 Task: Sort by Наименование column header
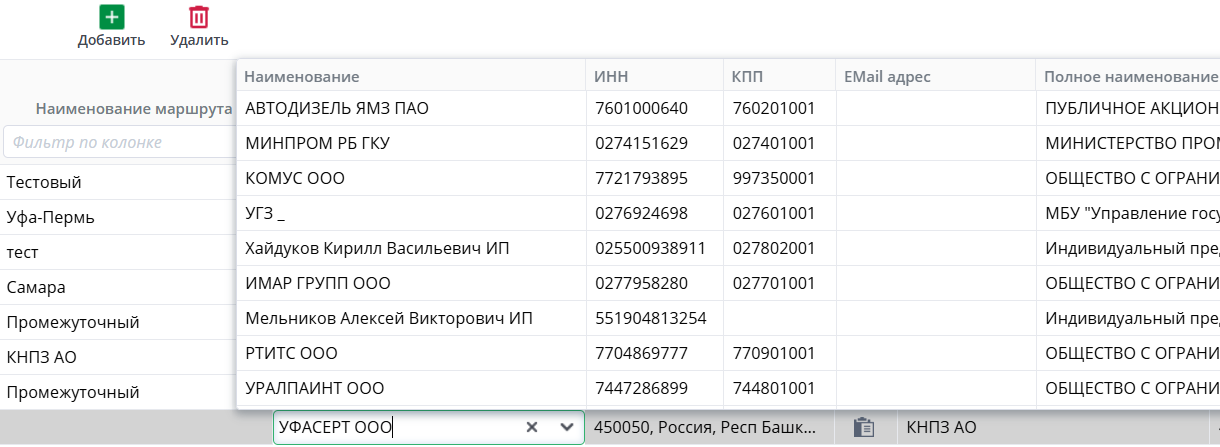301,77
